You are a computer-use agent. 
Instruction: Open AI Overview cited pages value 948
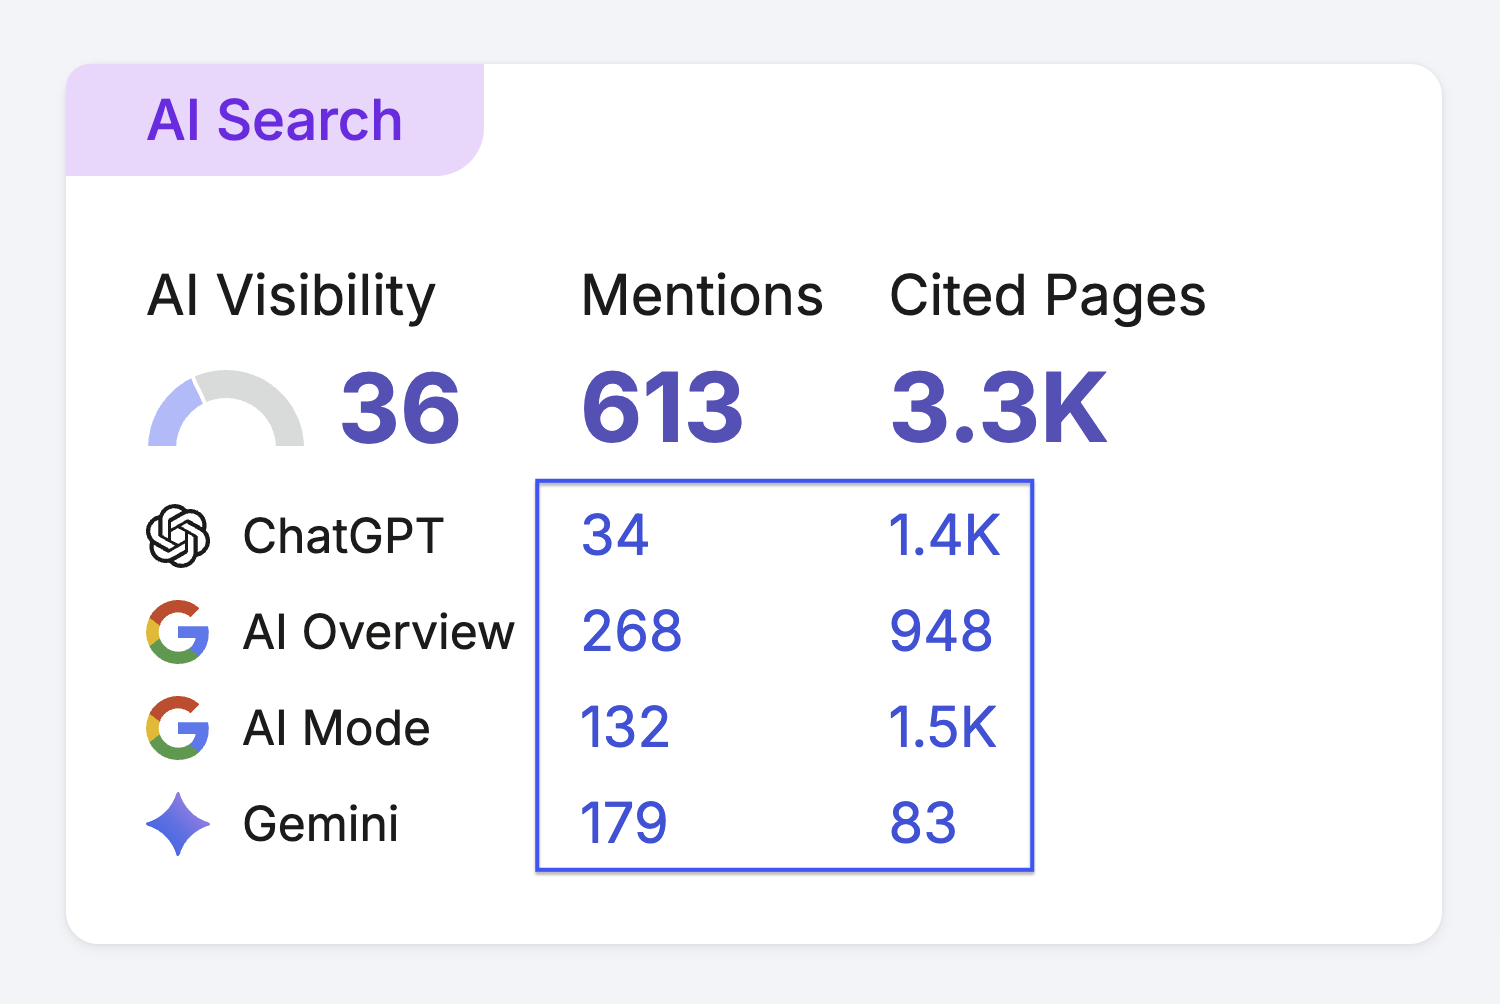tap(941, 632)
